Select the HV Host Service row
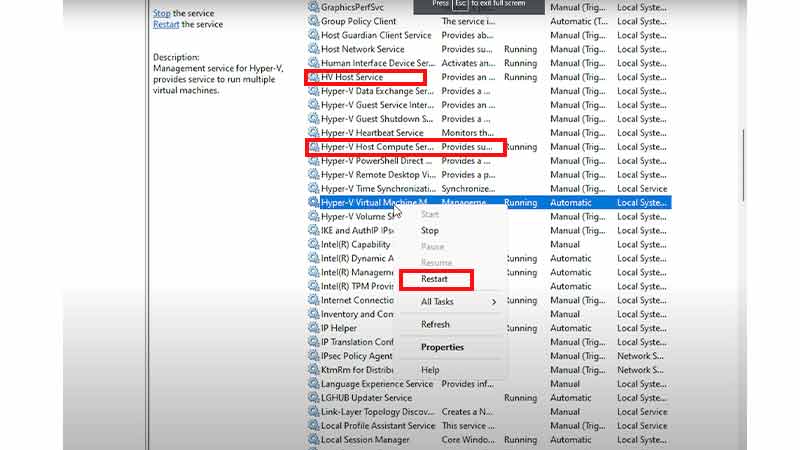 click(x=489, y=77)
